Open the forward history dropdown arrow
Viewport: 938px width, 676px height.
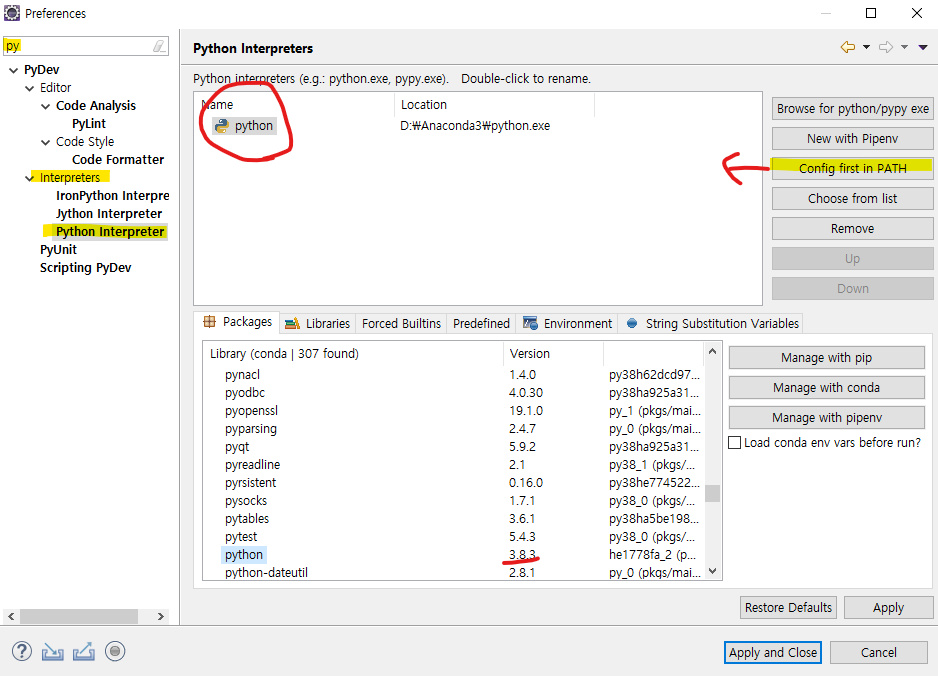[904, 47]
